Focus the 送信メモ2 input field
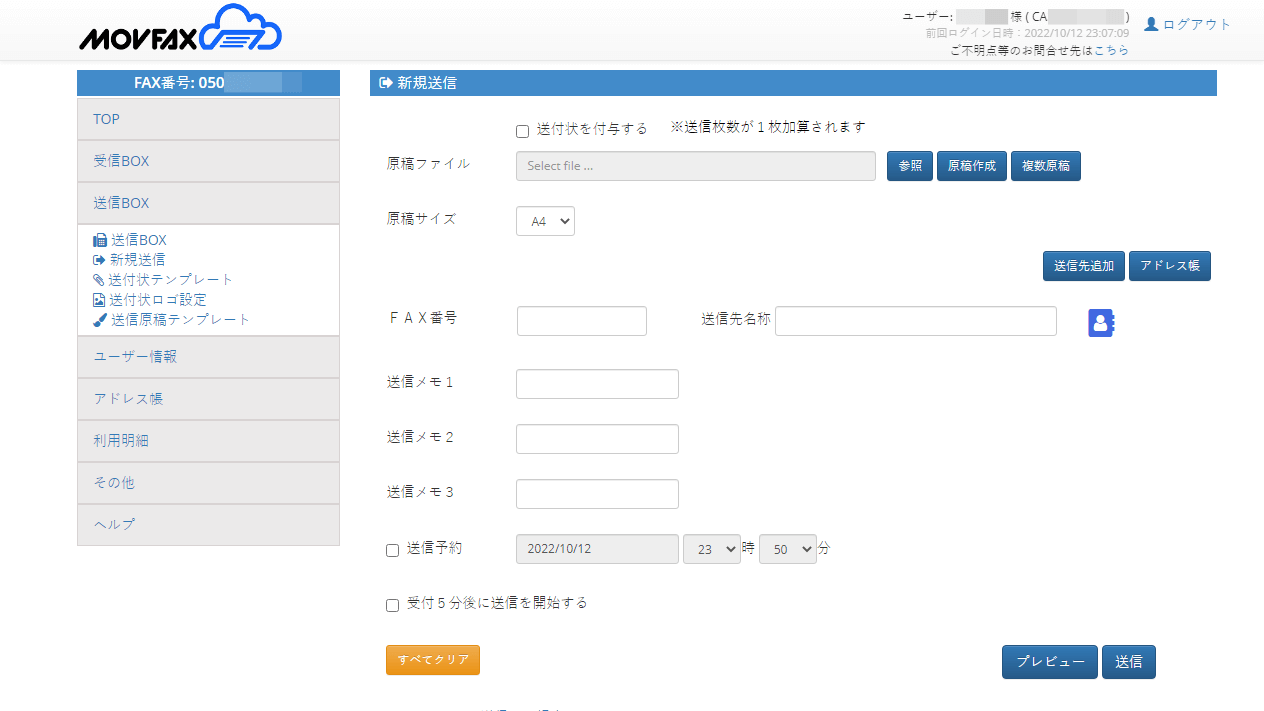The width and height of the screenshot is (1264, 711). click(x=597, y=439)
